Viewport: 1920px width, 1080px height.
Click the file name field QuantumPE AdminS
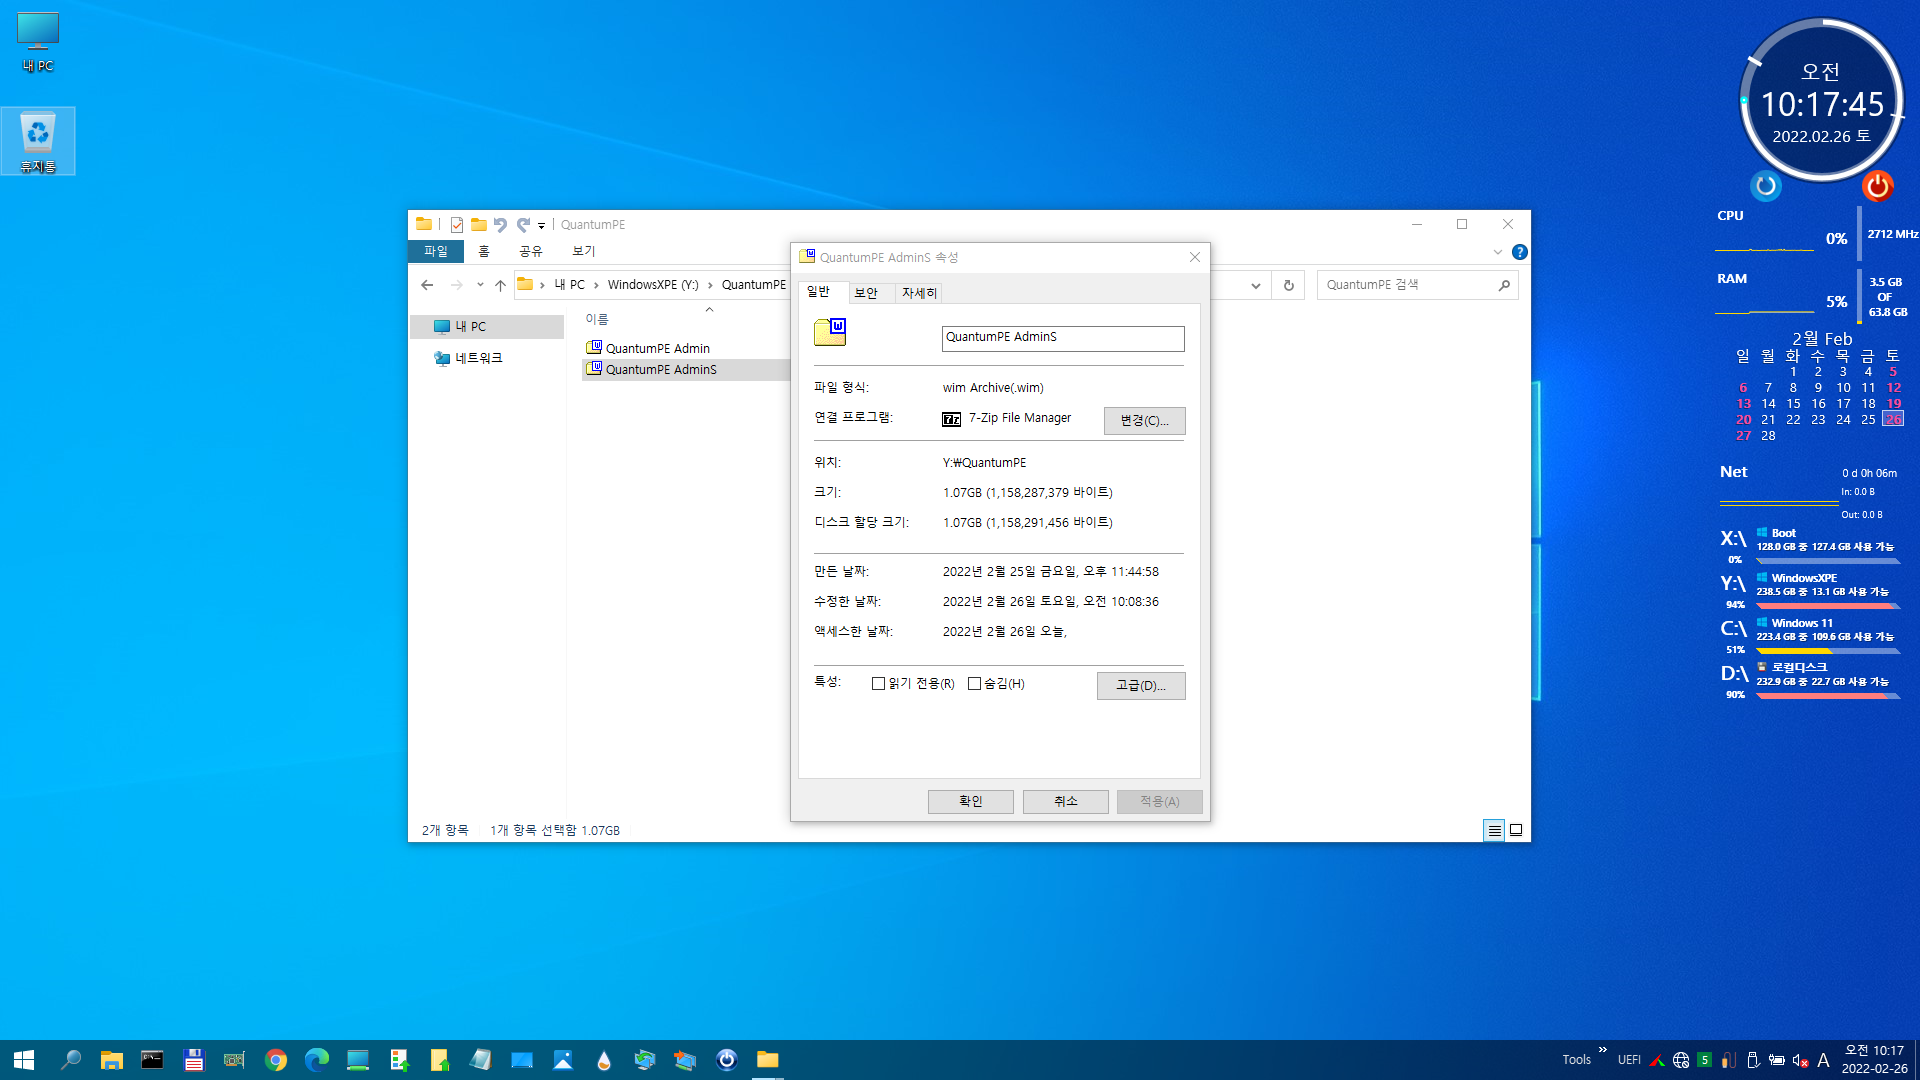(1063, 338)
